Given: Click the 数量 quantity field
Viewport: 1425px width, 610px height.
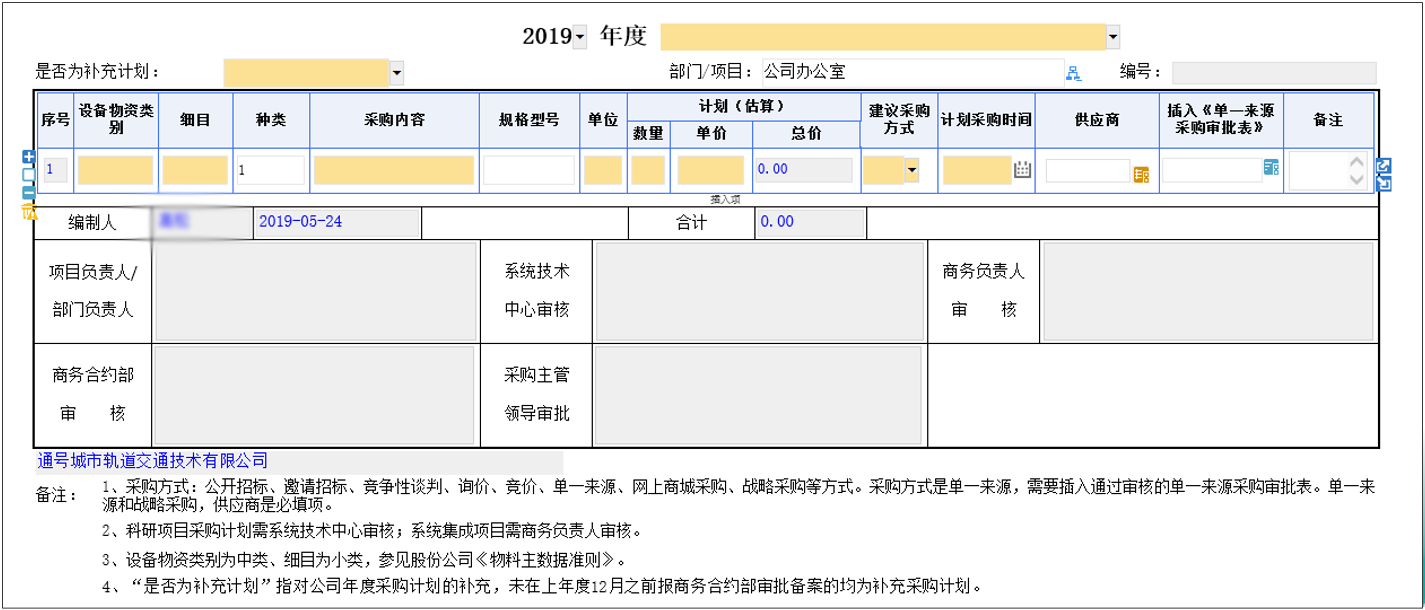Looking at the screenshot, I should [x=648, y=170].
